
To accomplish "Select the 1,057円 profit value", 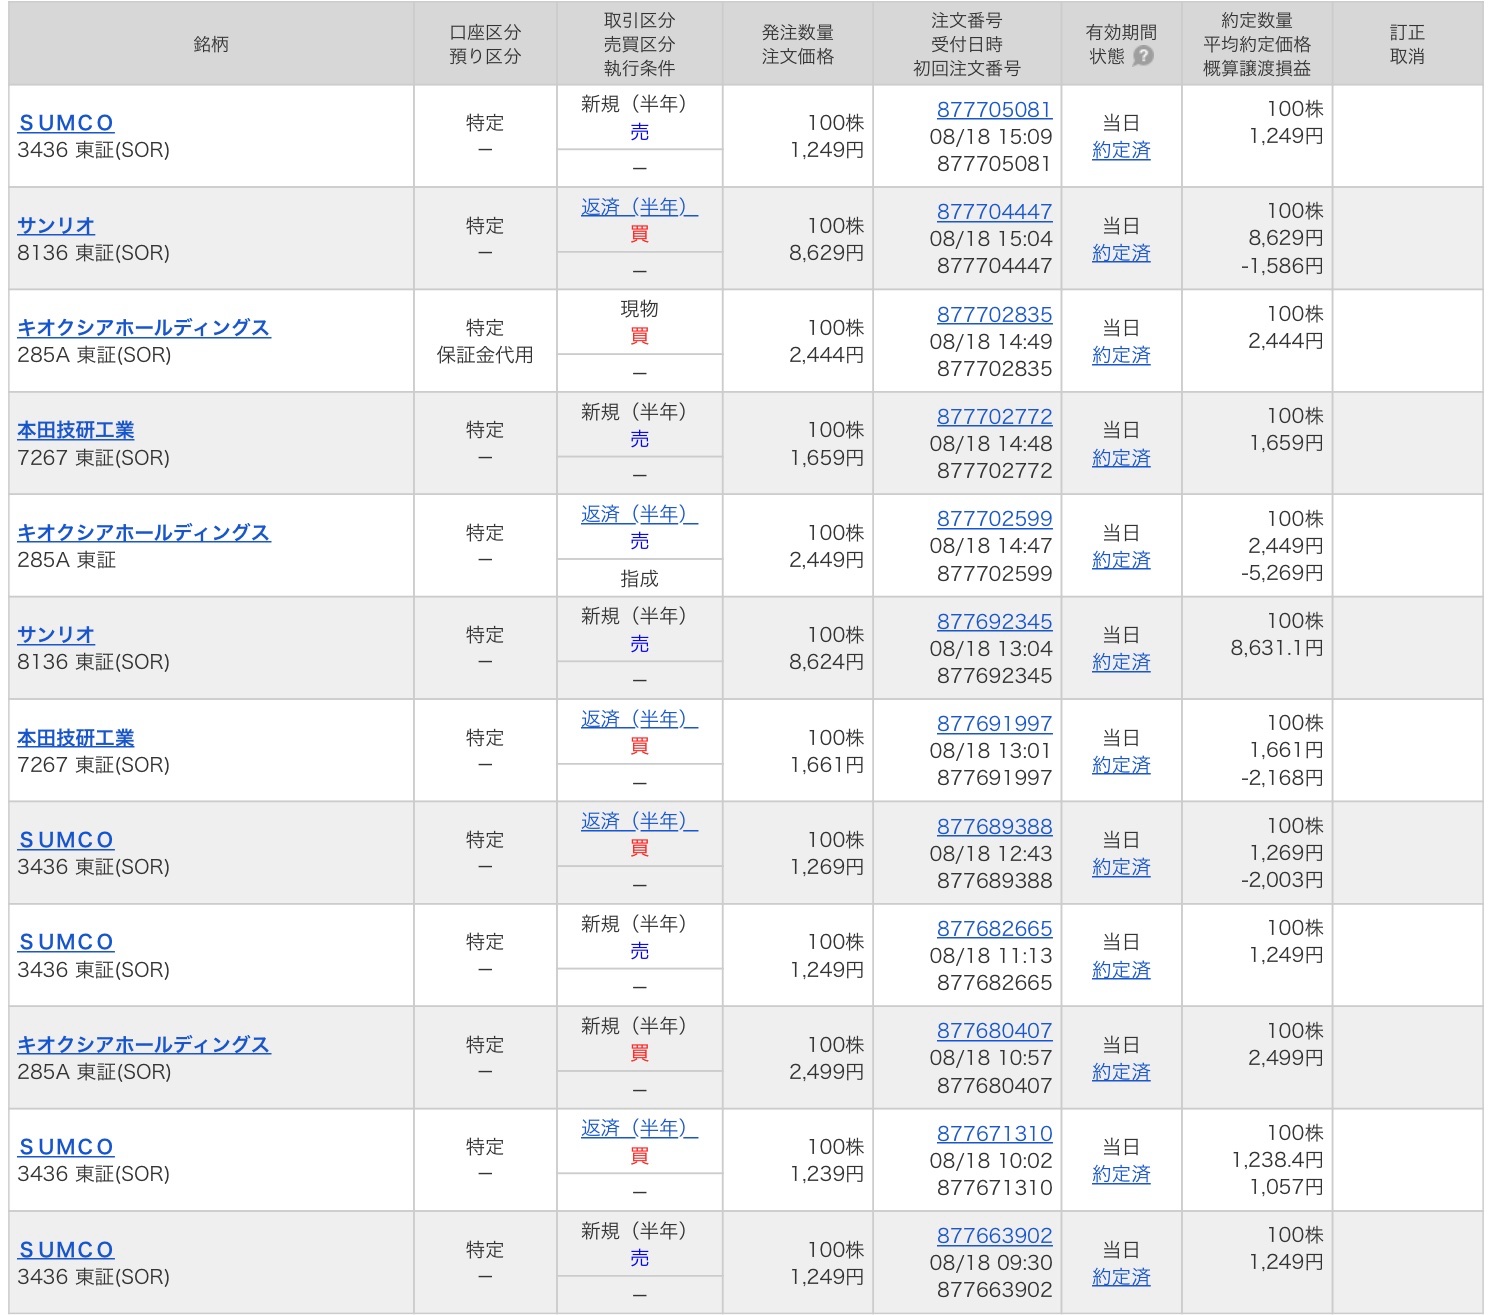I will [1287, 1187].
